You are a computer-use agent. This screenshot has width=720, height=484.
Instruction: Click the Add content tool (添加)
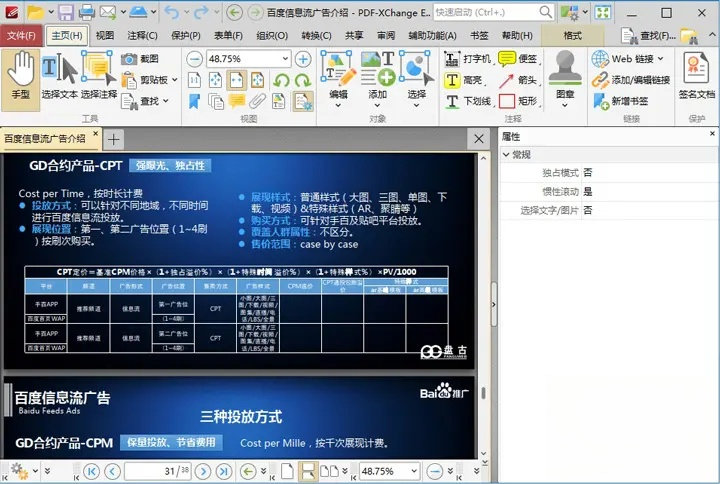pos(377,80)
